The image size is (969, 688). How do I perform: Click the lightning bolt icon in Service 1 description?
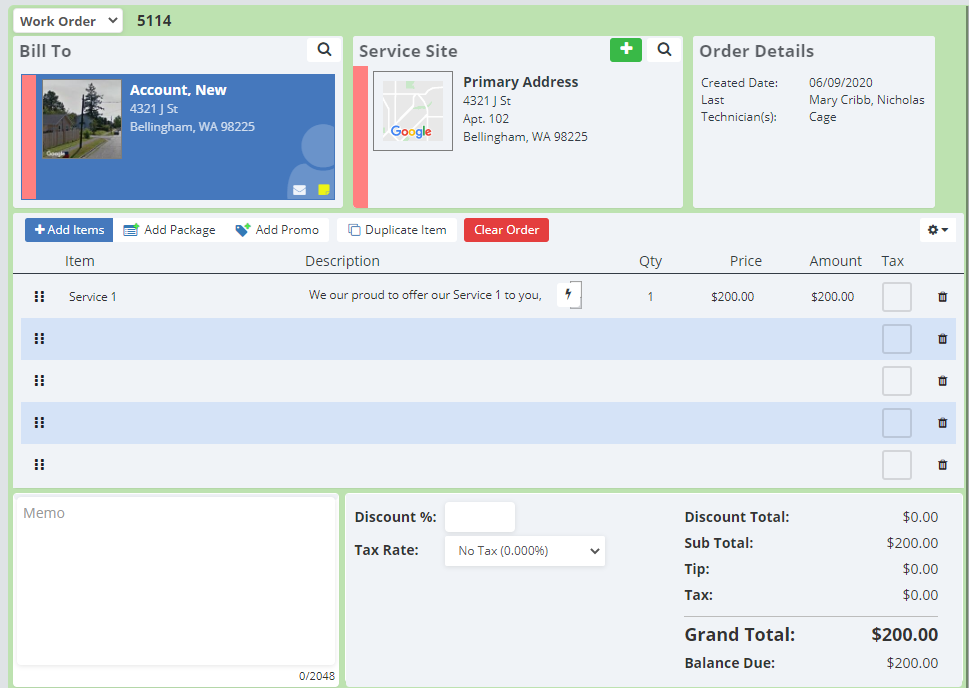pos(569,295)
